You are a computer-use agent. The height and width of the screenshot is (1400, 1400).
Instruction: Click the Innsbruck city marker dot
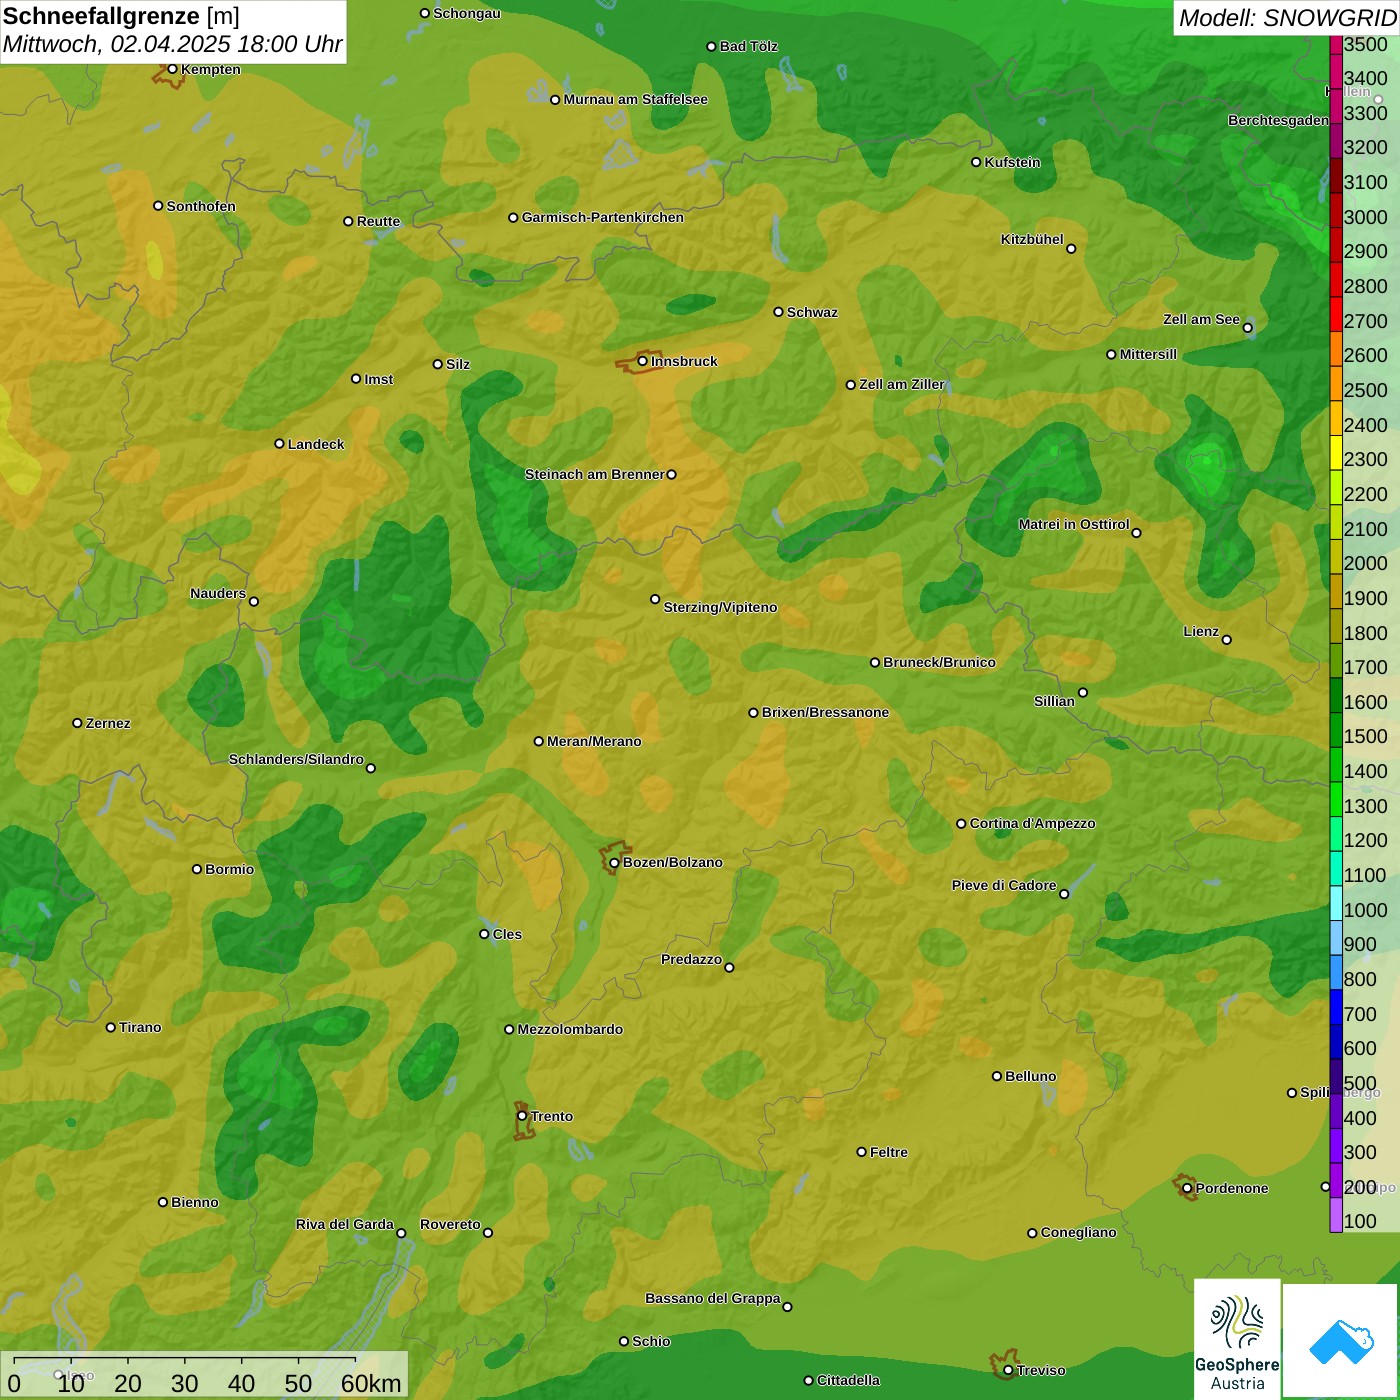click(642, 361)
